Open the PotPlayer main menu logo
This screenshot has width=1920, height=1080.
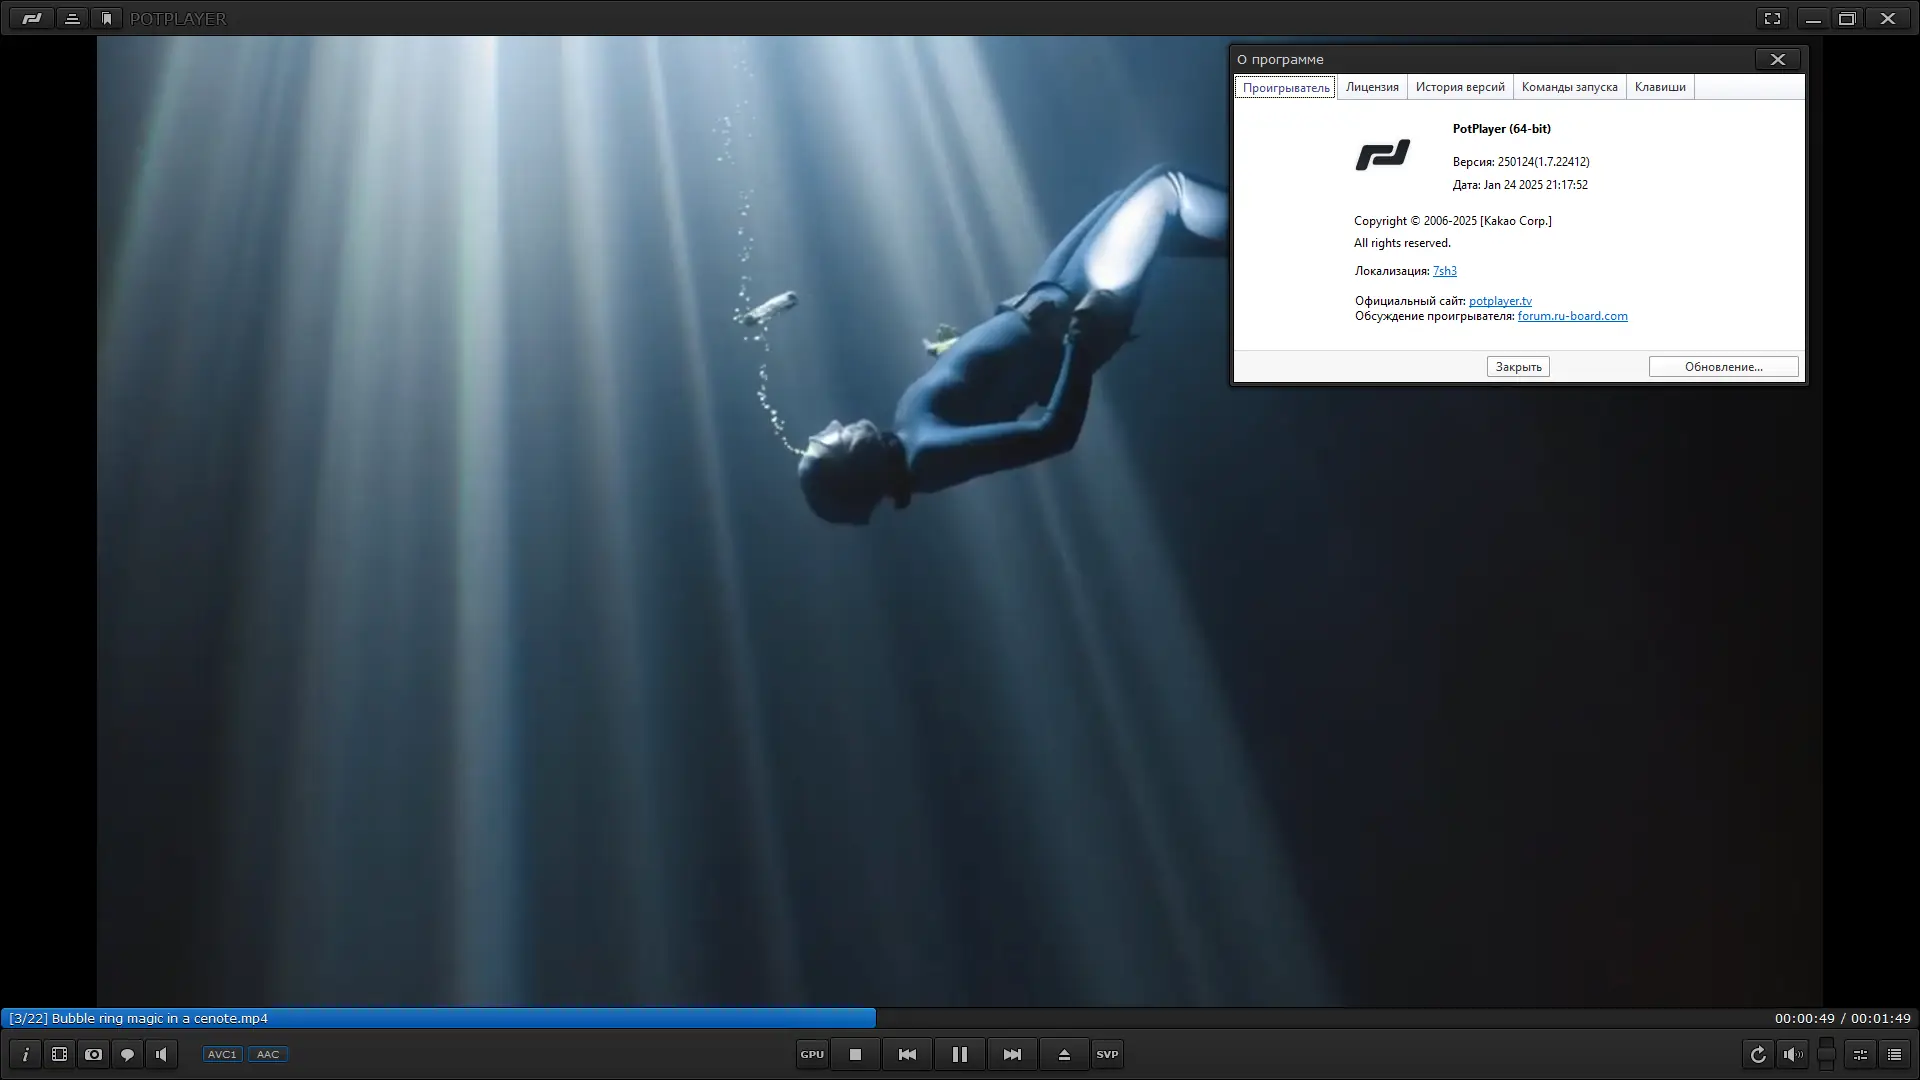point(32,18)
